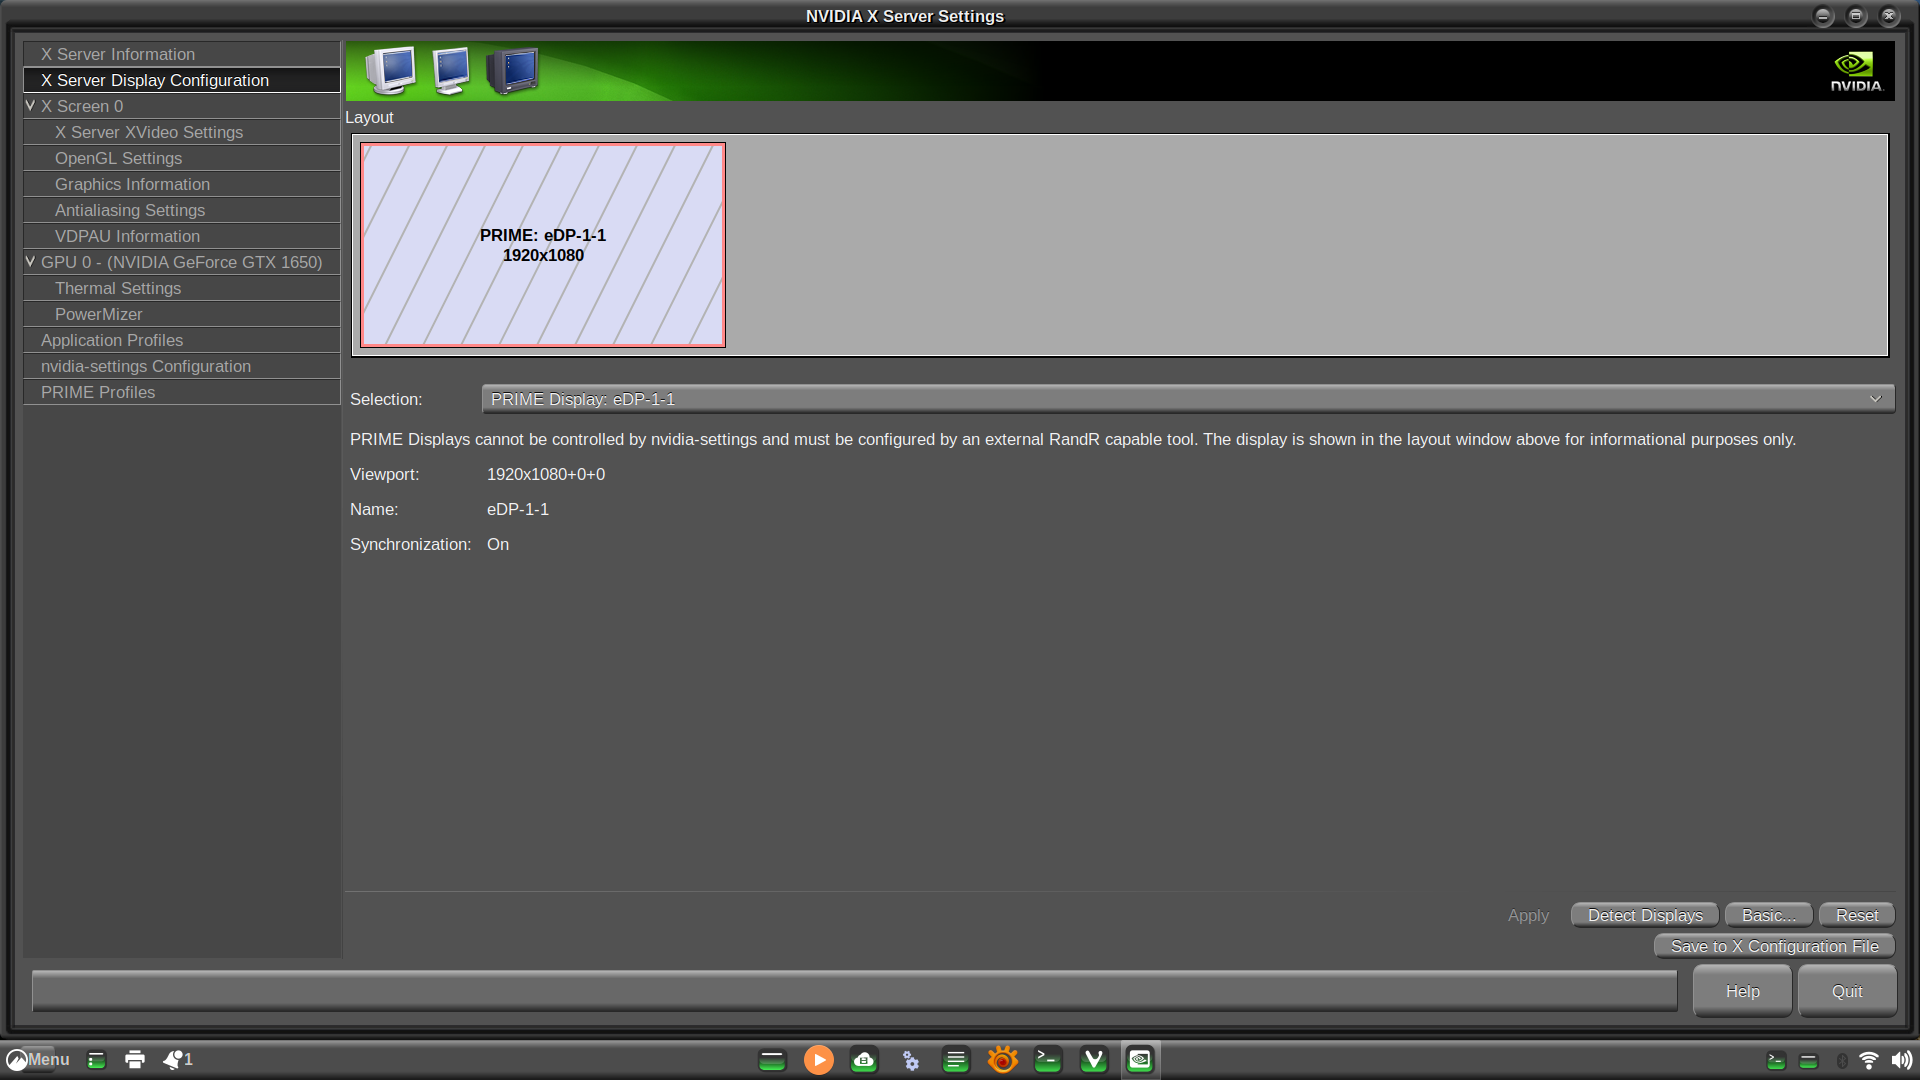Click the Help button
Image resolution: width=1920 pixels, height=1080 pixels.
coord(1742,991)
